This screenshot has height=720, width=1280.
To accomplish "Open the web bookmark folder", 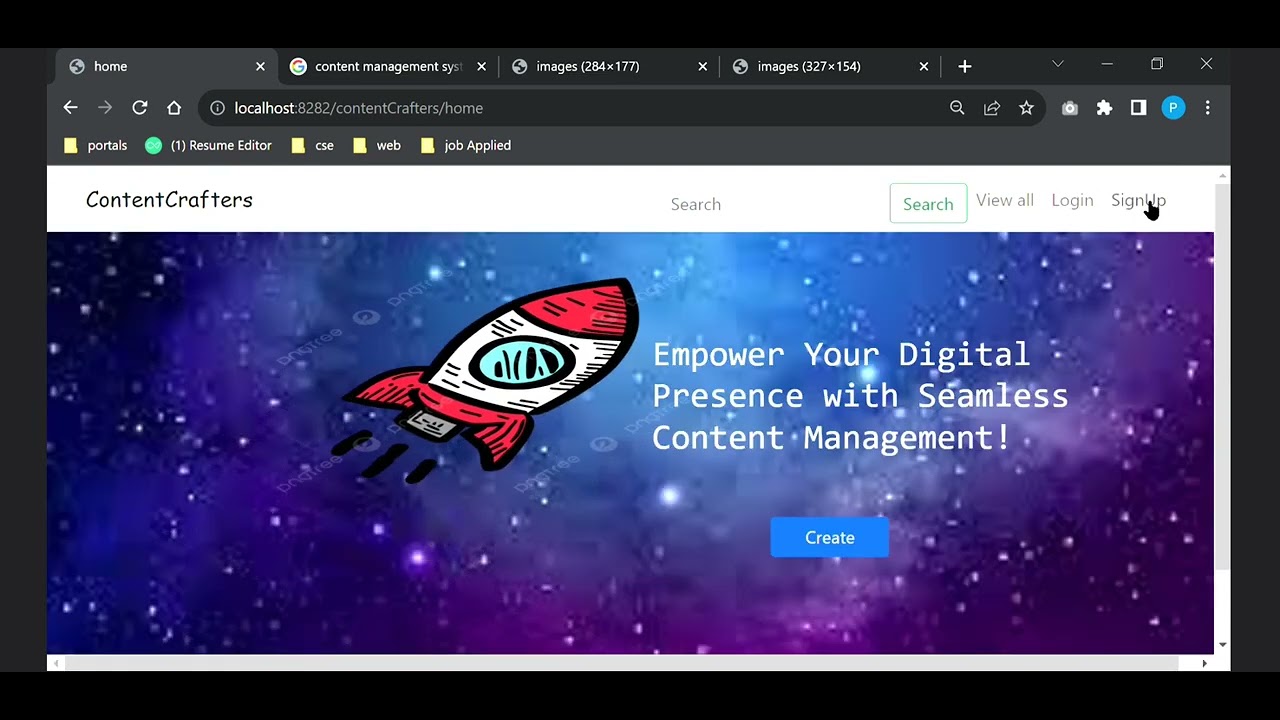I will point(377,145).
